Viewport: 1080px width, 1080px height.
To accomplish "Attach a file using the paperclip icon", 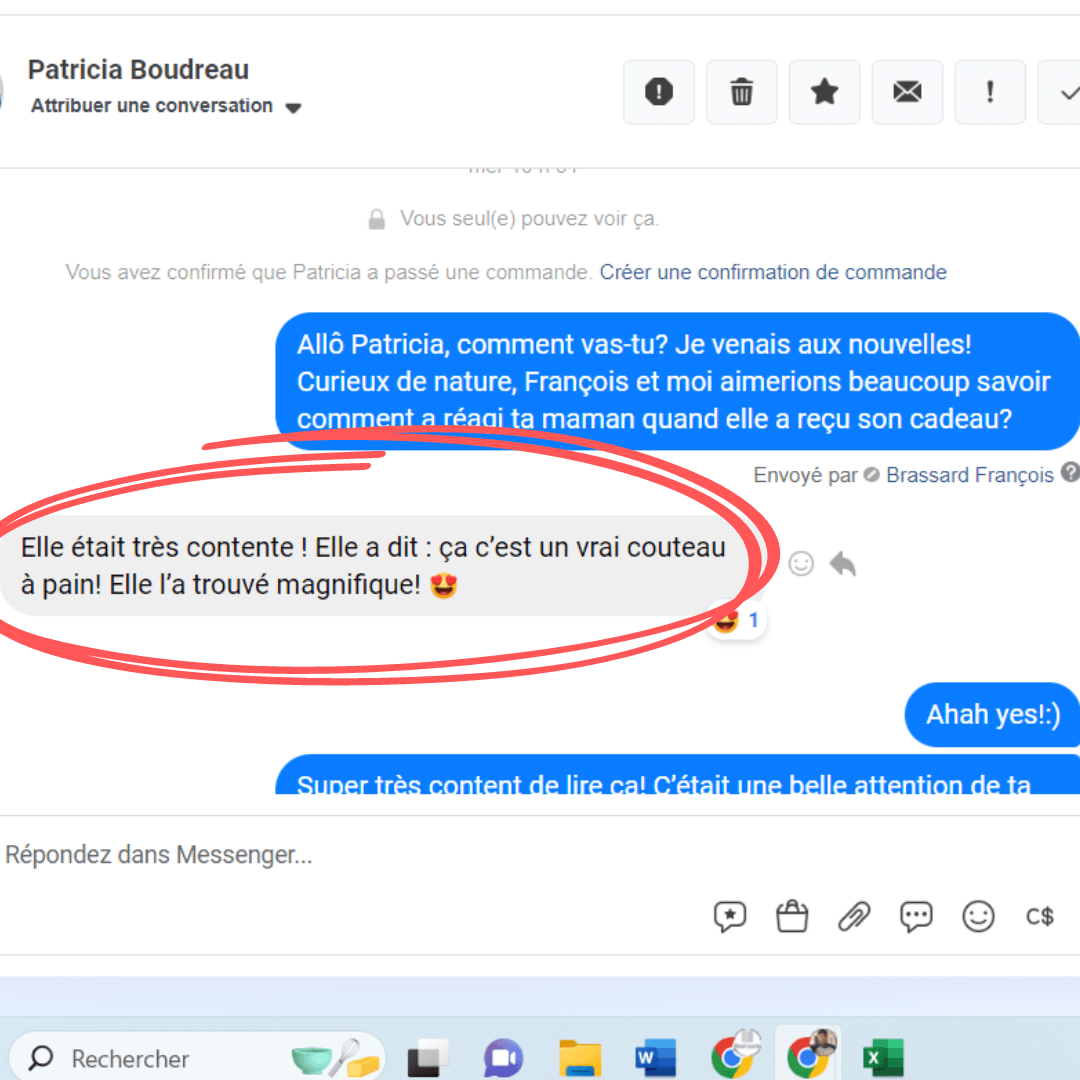I will [854, 916].
